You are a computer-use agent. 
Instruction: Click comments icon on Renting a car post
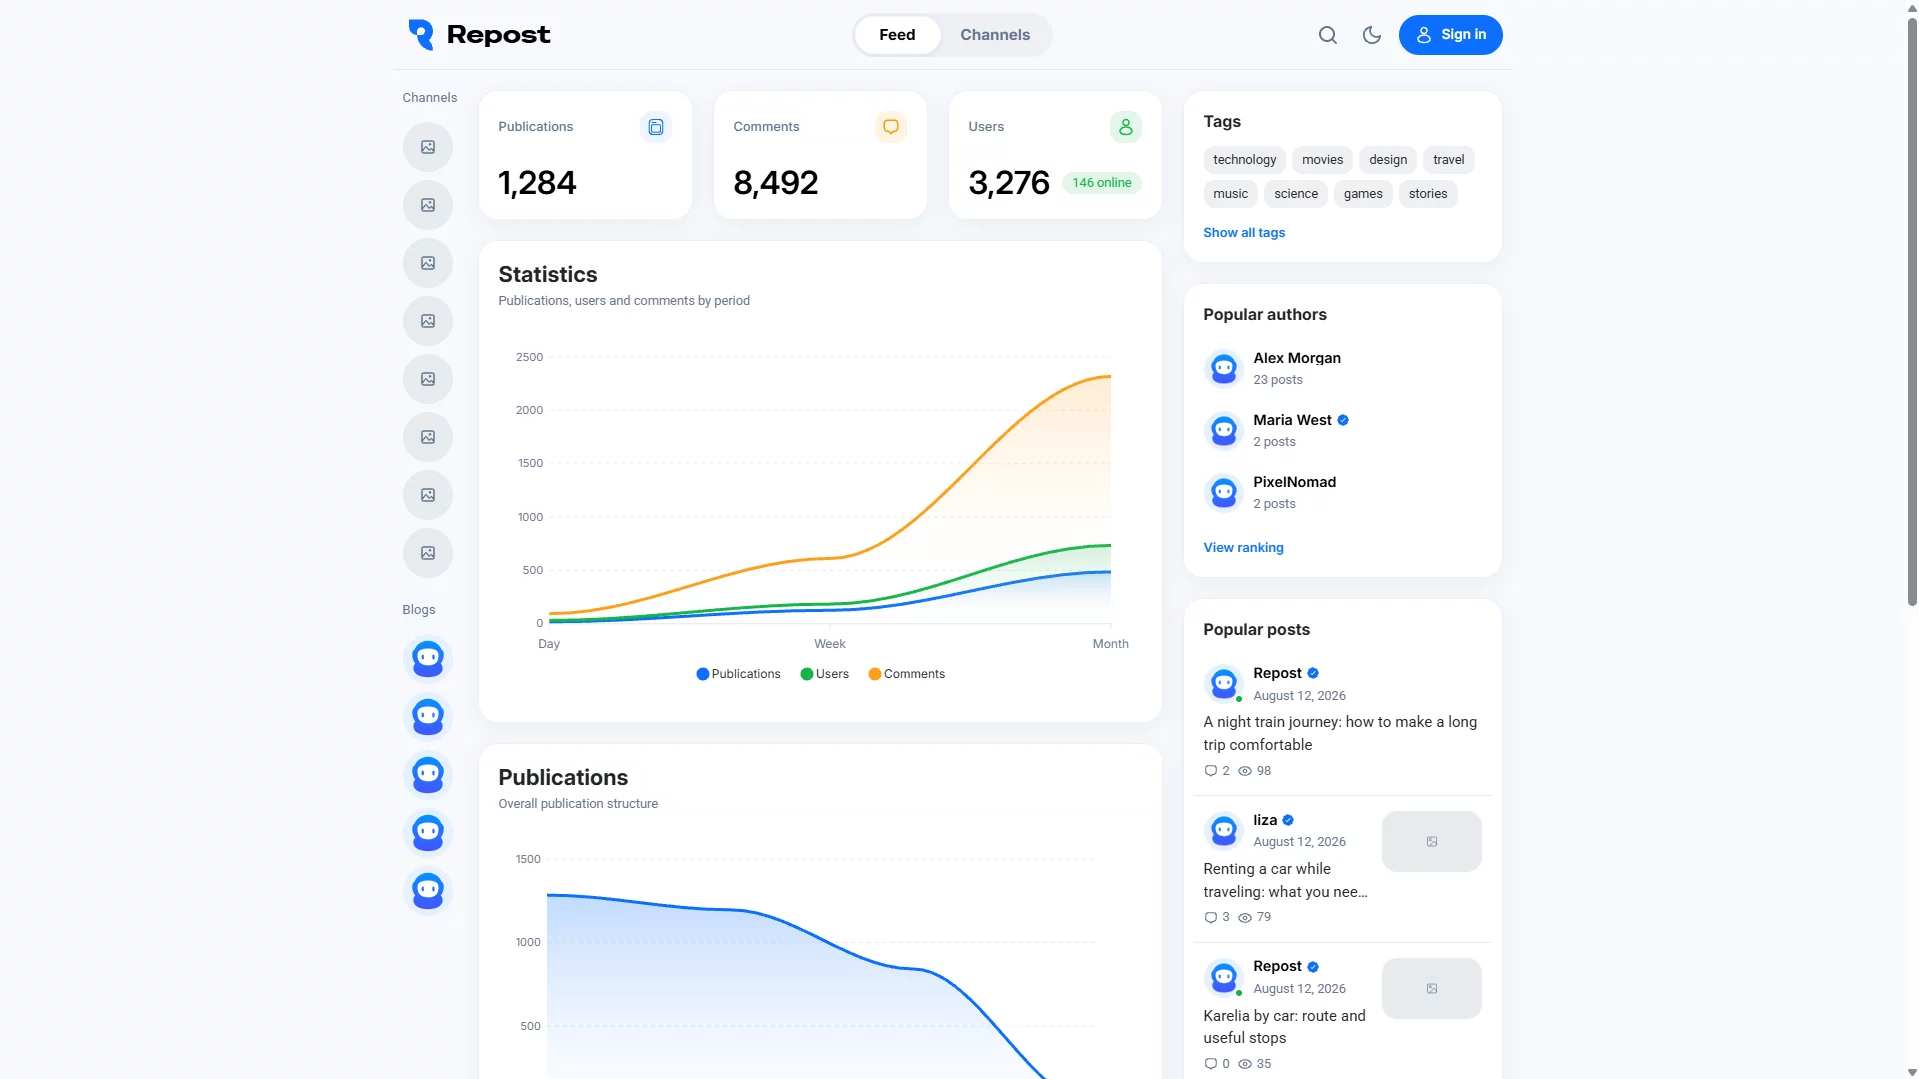pos(1210,918)
